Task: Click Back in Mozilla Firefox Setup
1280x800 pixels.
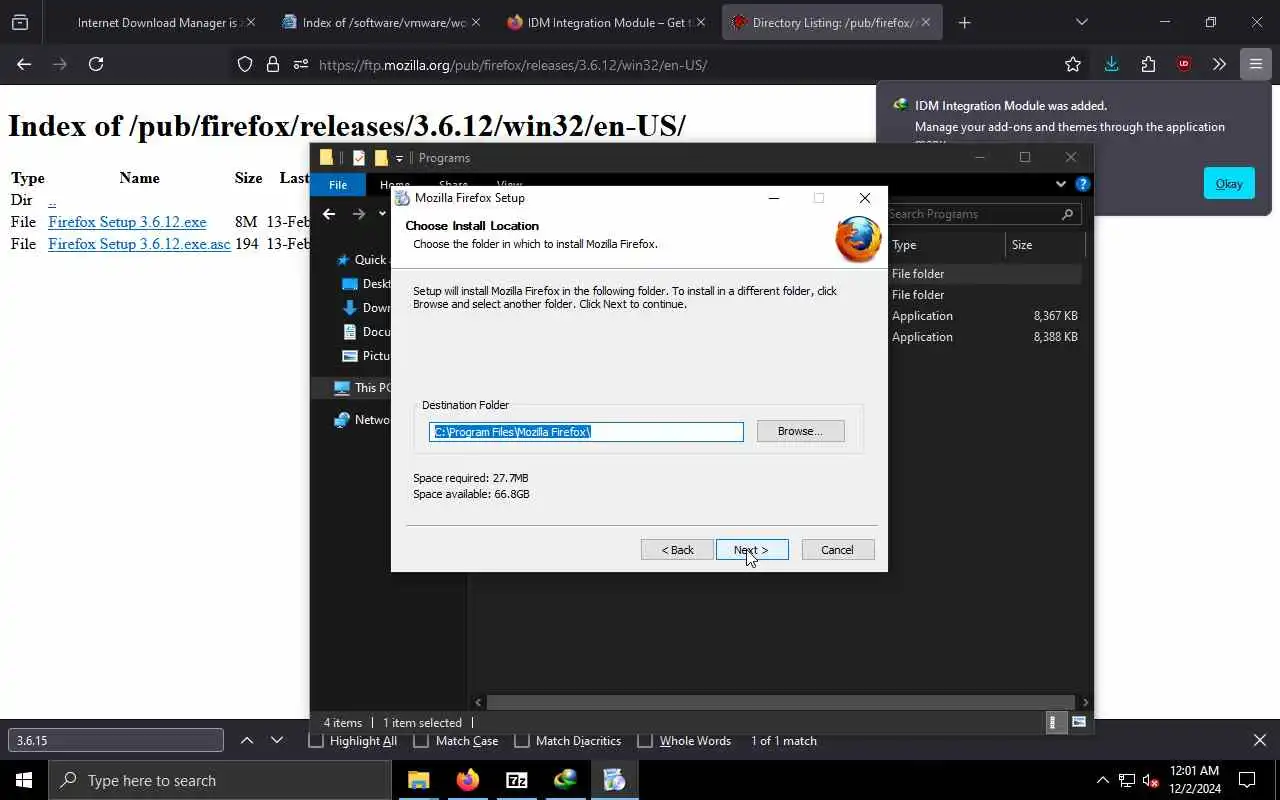Action: coord(677,550)
